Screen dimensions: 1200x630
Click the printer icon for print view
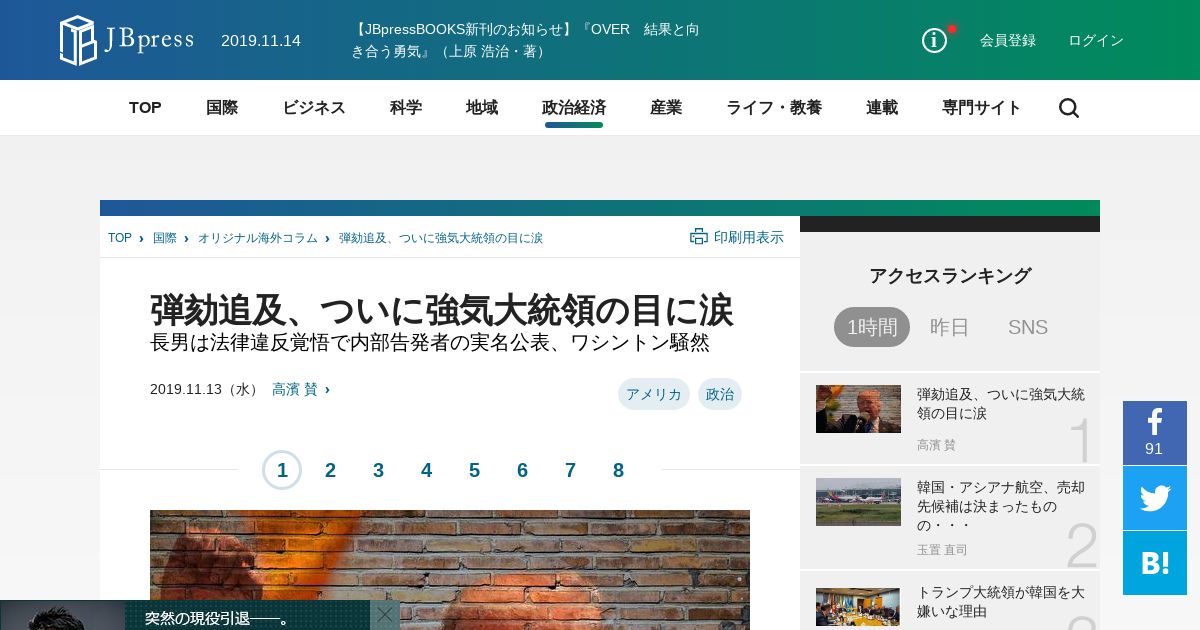699,237
